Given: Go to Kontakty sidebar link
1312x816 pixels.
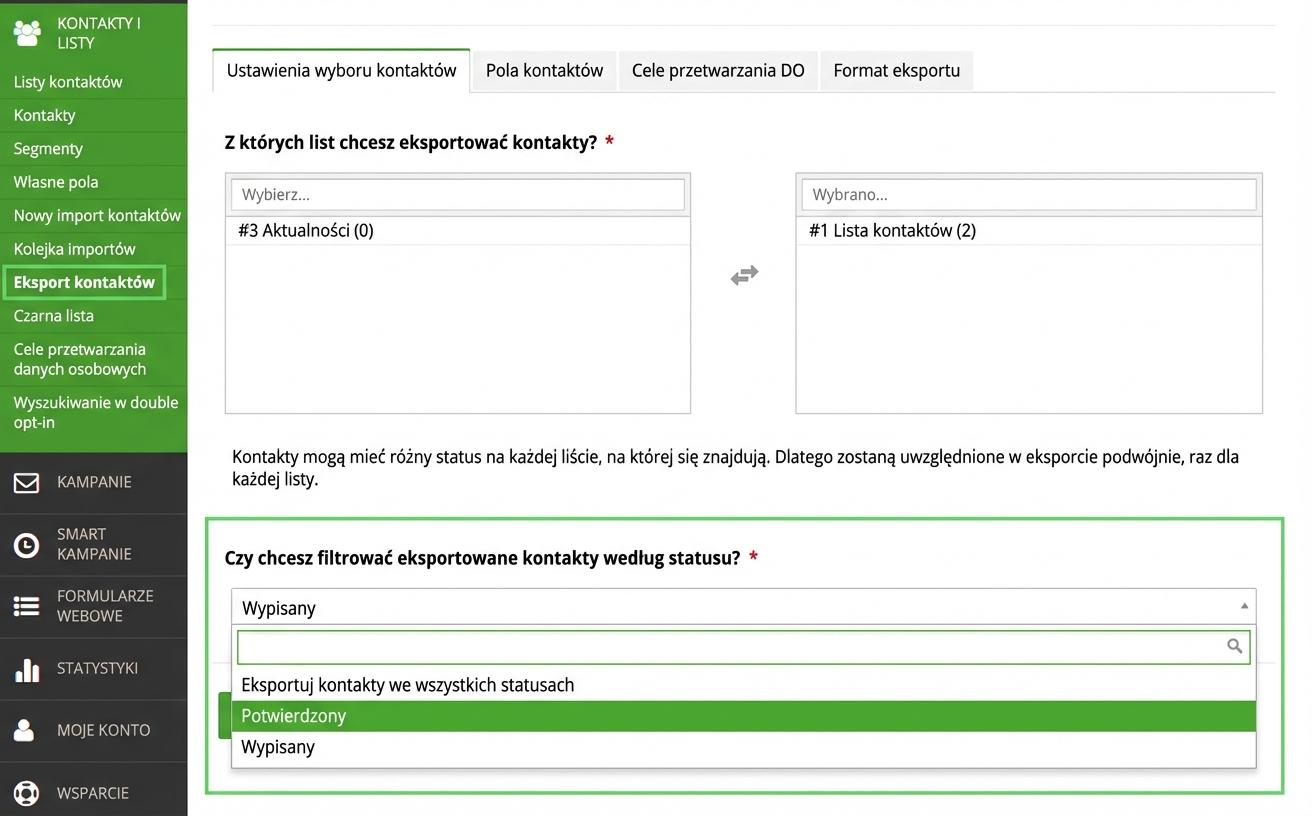Looking at the screenshot, I should tap(44, 115).
